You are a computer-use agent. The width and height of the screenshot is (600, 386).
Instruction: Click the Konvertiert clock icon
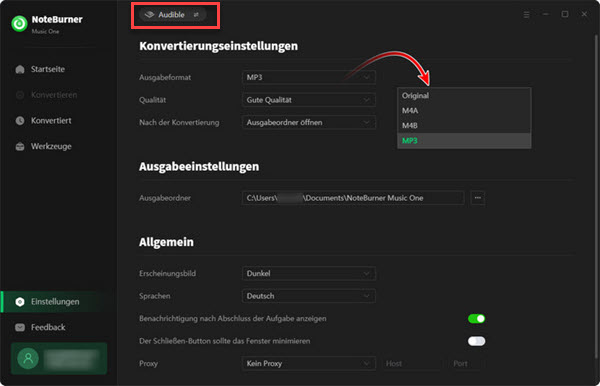click(20, 121)
